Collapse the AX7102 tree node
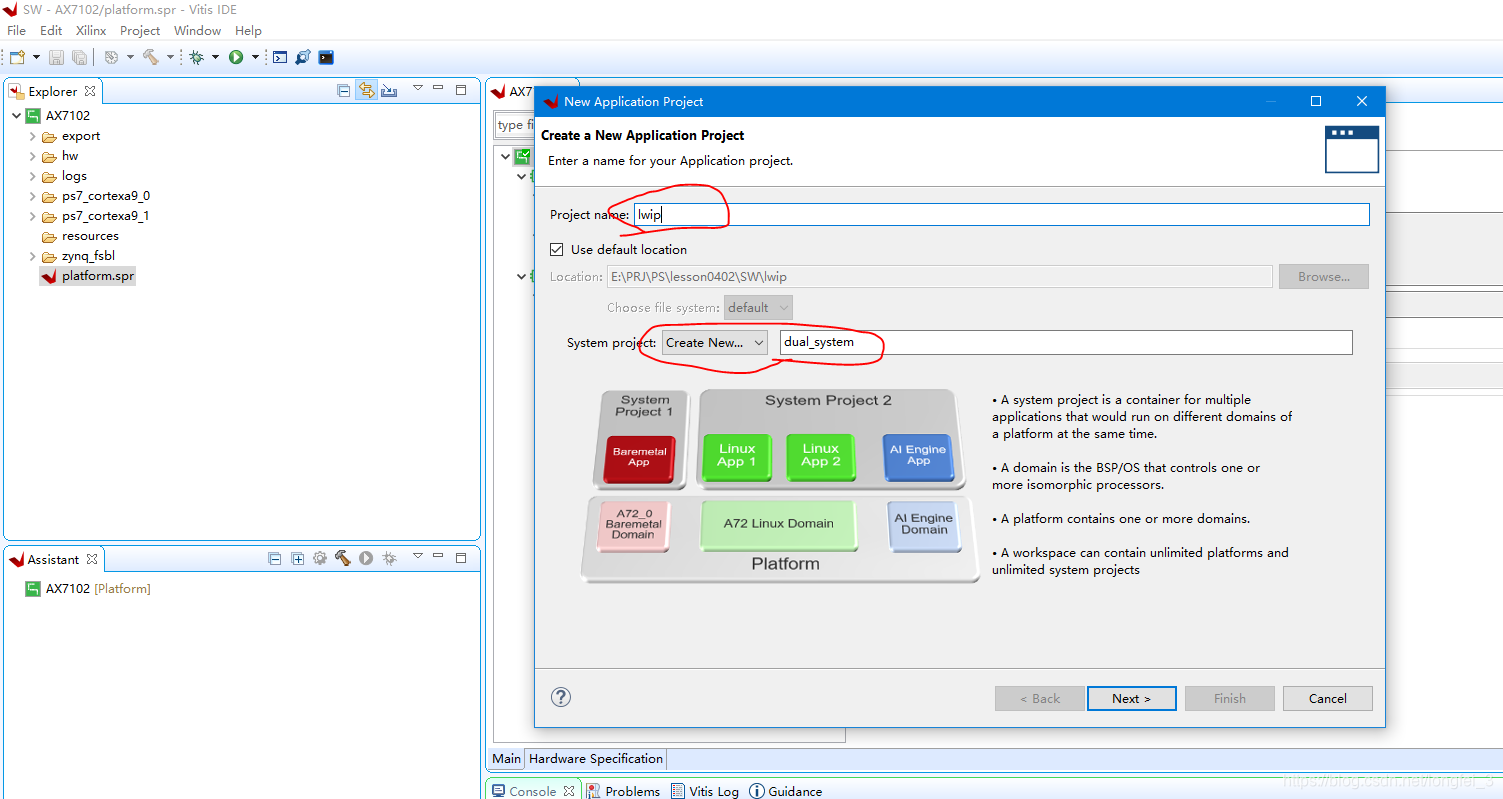Image resolution: width=1503 pixels, height=799 pixels. 16,116
